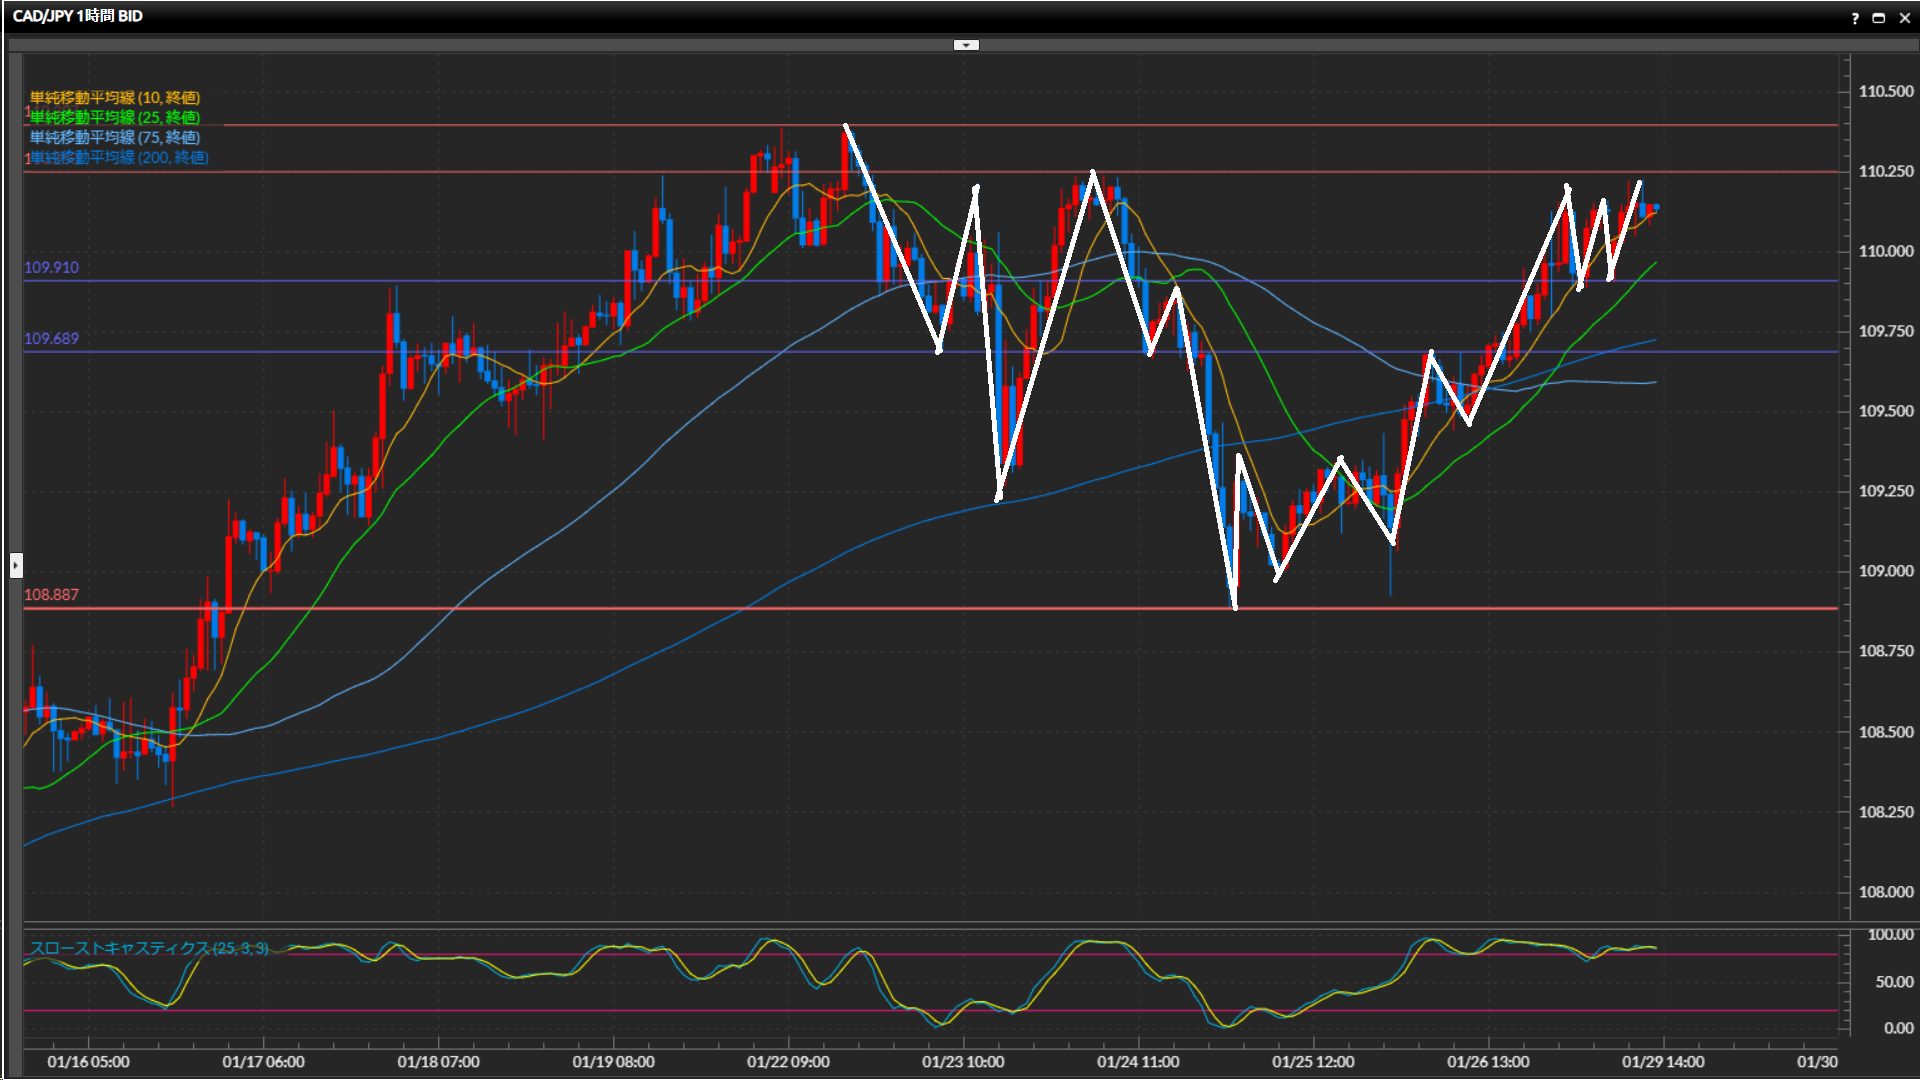Select the 109.689 horizontal line label
This screenshot has width=1920, height=1080.
click(x=51, y=339)
